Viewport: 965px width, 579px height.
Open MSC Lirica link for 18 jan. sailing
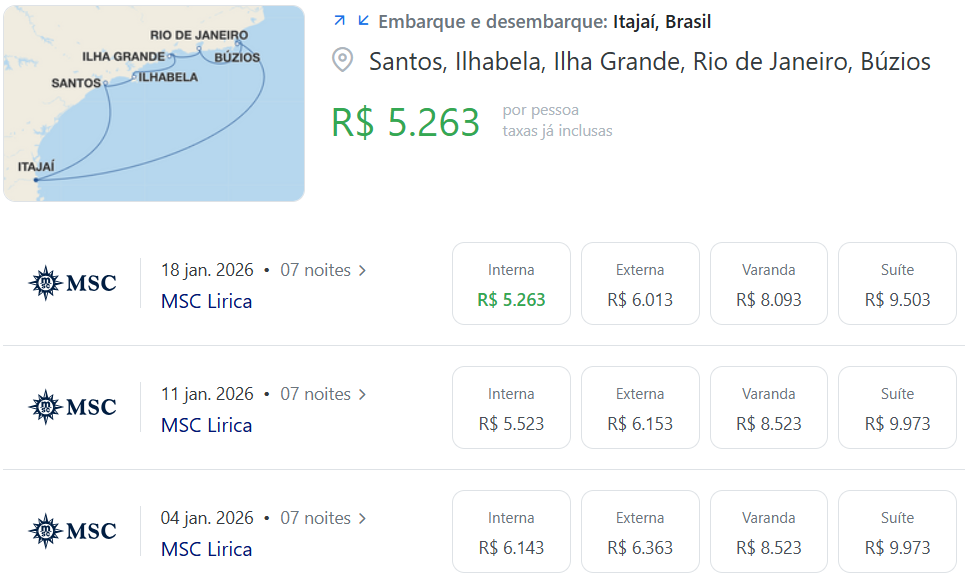pos(206,301)
